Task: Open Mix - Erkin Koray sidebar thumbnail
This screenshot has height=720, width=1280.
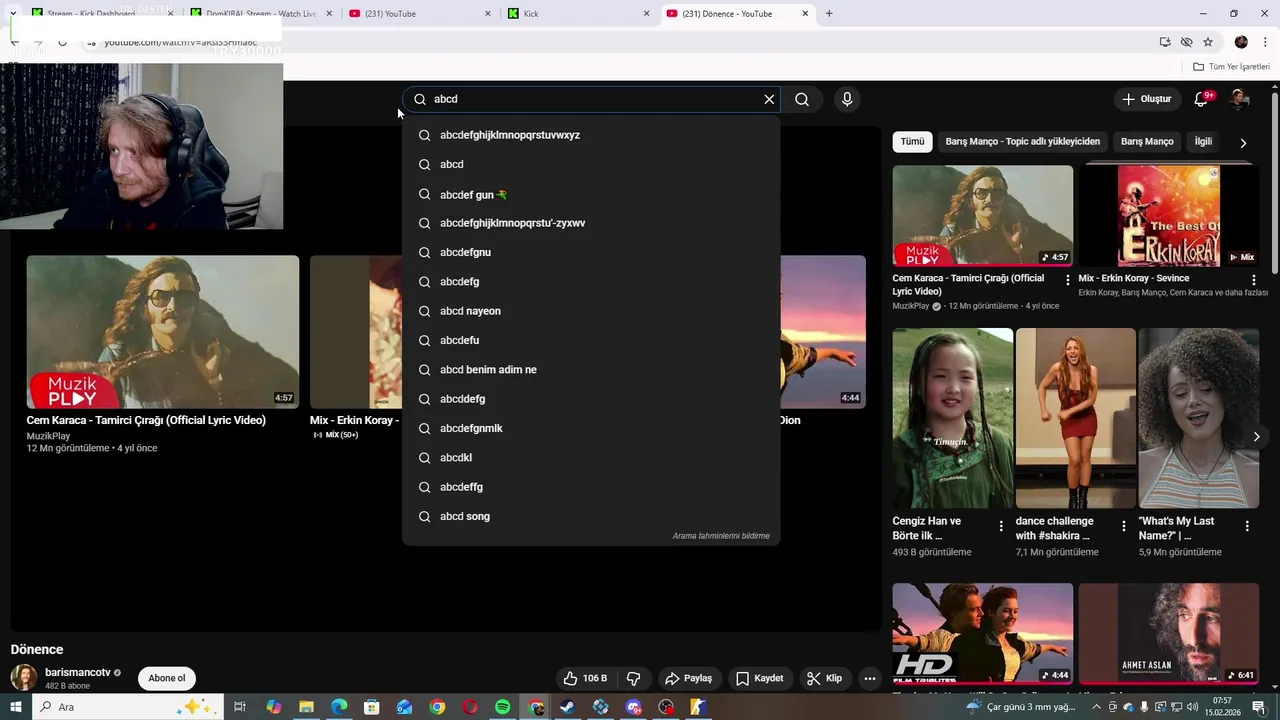Action: coord(1168,216)
